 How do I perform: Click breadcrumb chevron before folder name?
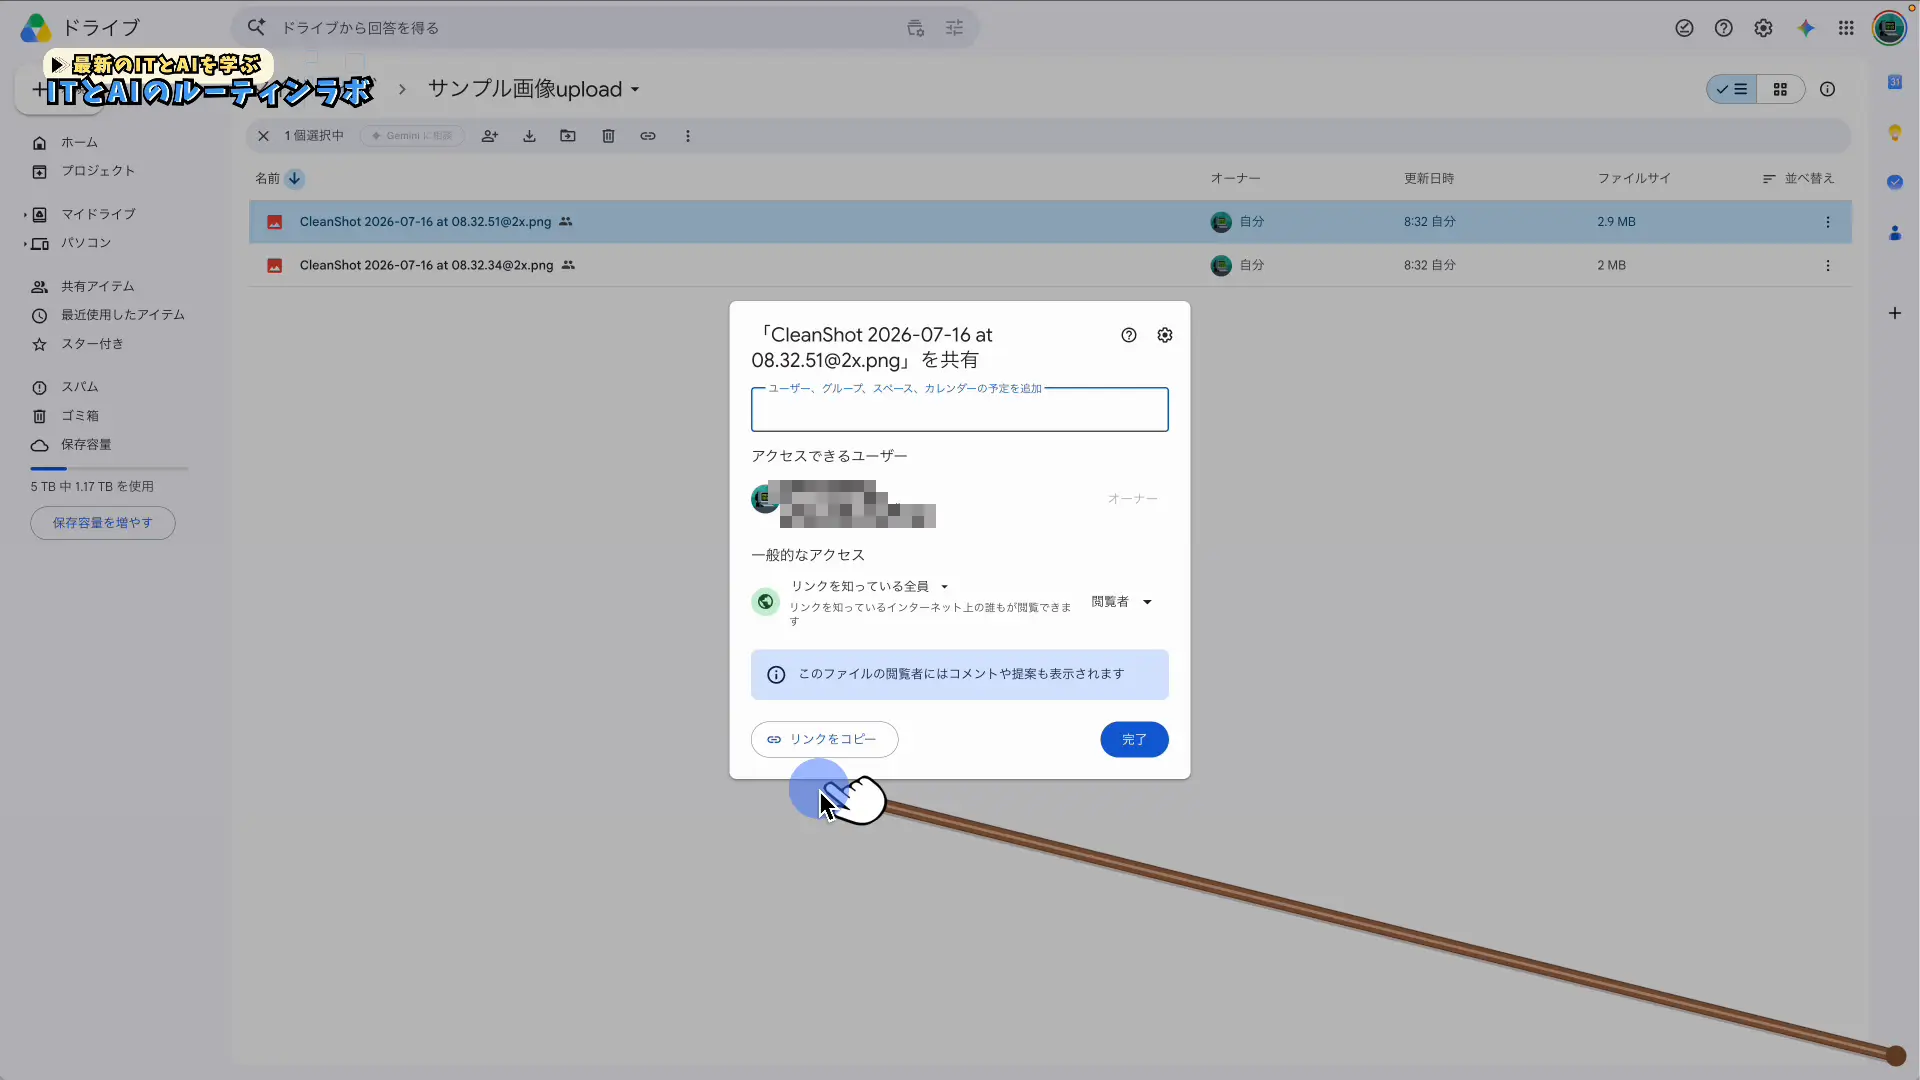tap(402, 89)
